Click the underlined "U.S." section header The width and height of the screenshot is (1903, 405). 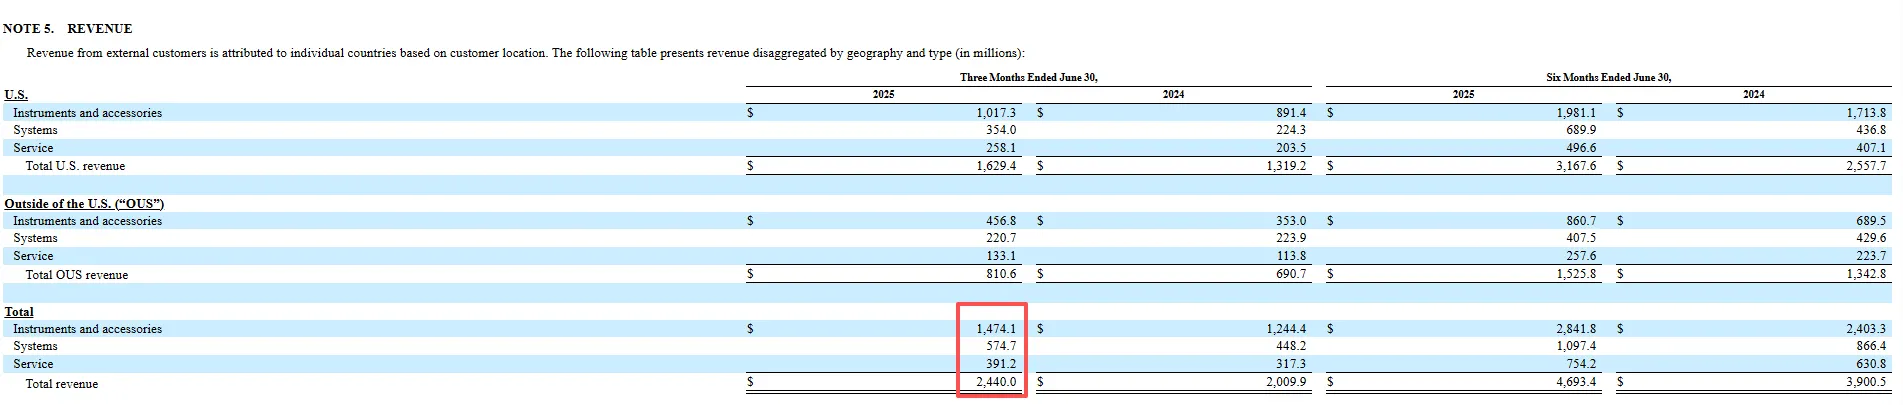pos(16,95)
